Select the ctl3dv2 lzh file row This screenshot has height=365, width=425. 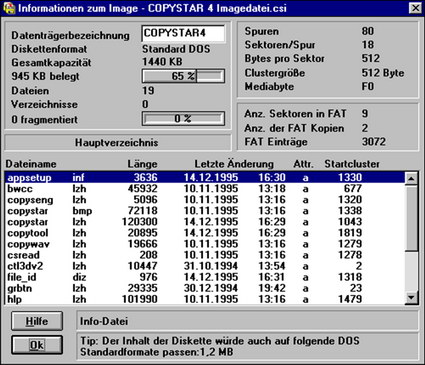pyautogui.click(x=204, y=266)
